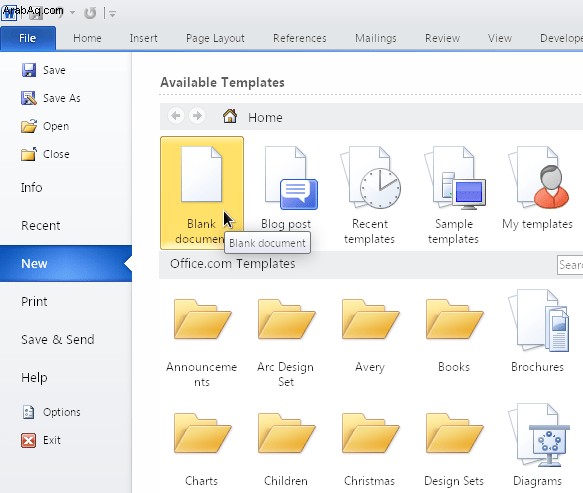
Task: Switch to the Page Layout ribbon tab
Action: (x=215, y=38)
